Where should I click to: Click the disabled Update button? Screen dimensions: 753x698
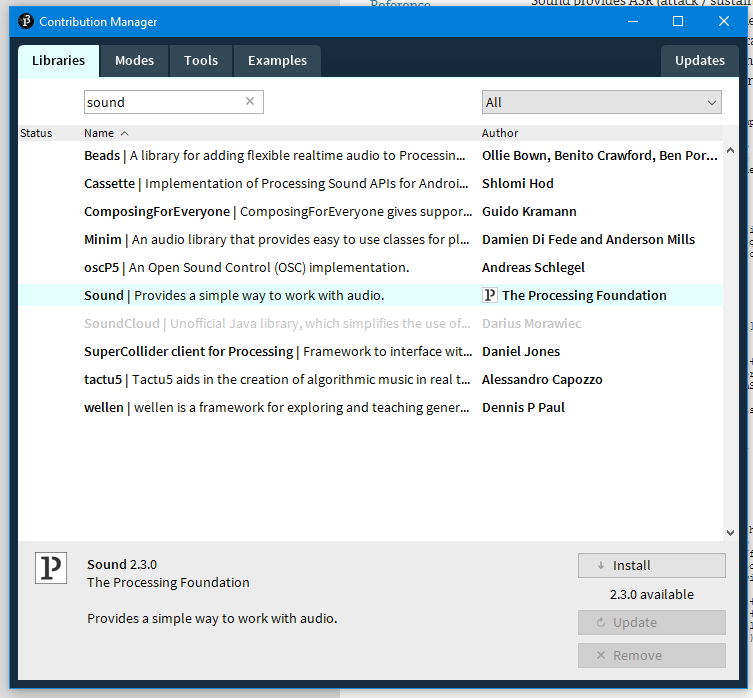point(652,623)
